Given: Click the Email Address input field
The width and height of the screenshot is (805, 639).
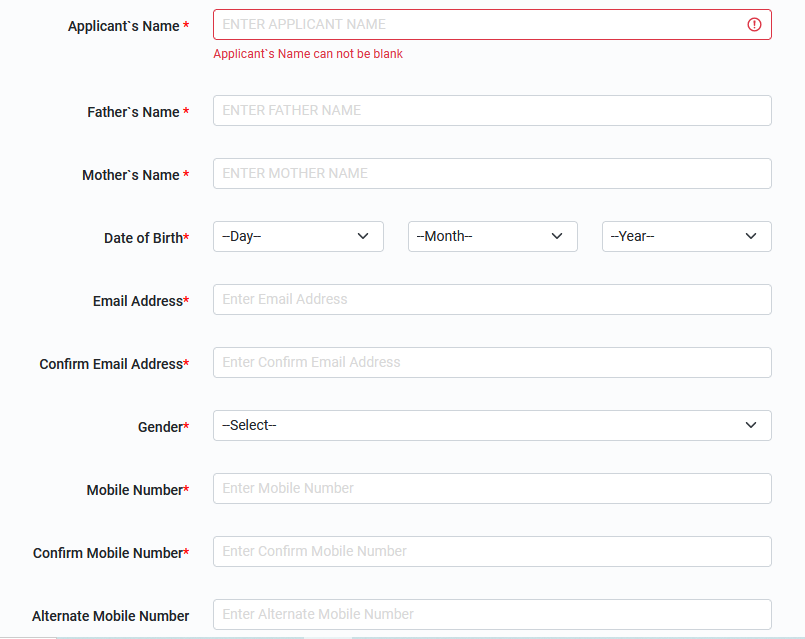Looking at the screenshot, I should (492, 300).
